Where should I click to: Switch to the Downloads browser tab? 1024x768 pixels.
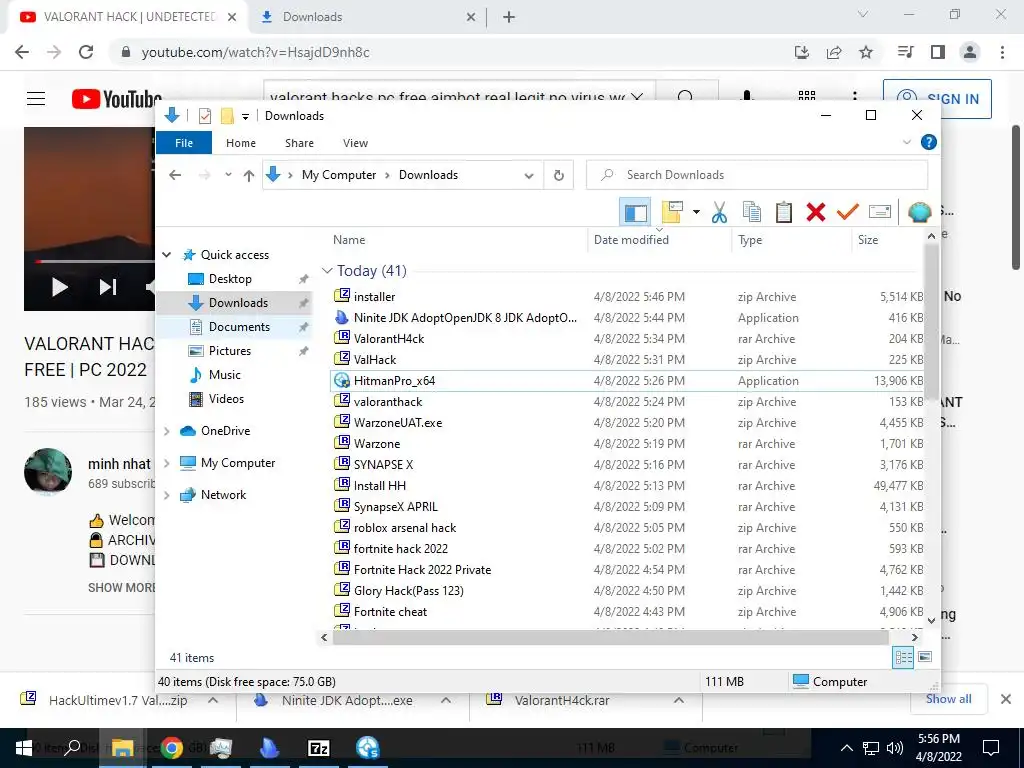[x=367, y=17]
